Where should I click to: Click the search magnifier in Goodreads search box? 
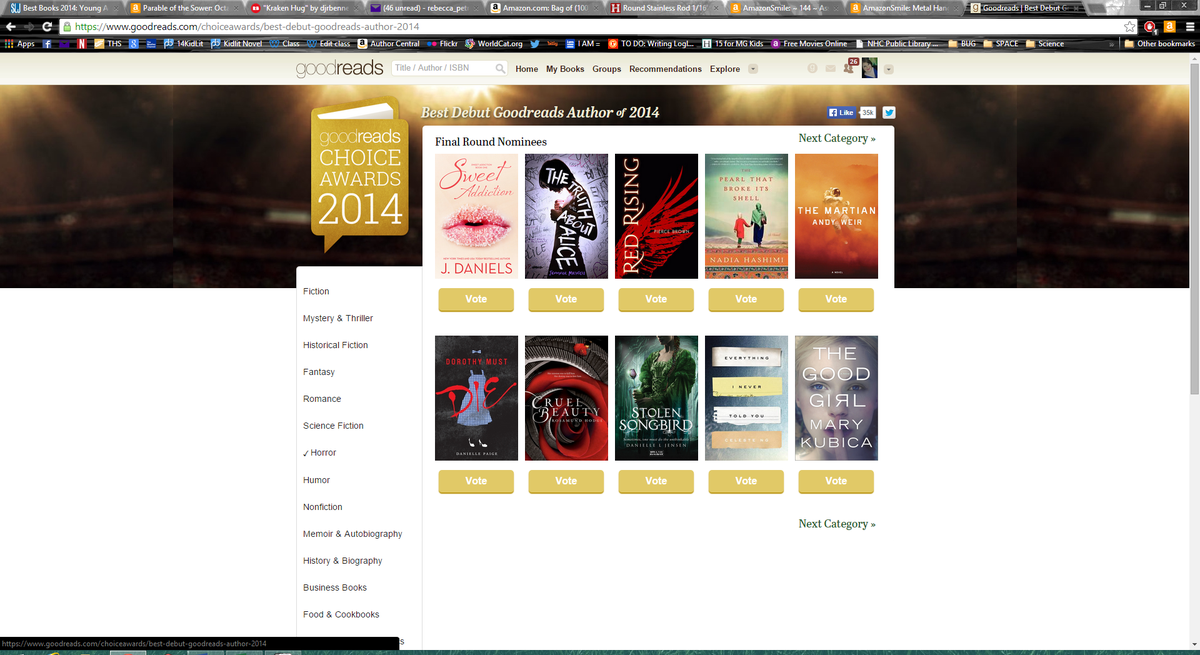(500, 69)
